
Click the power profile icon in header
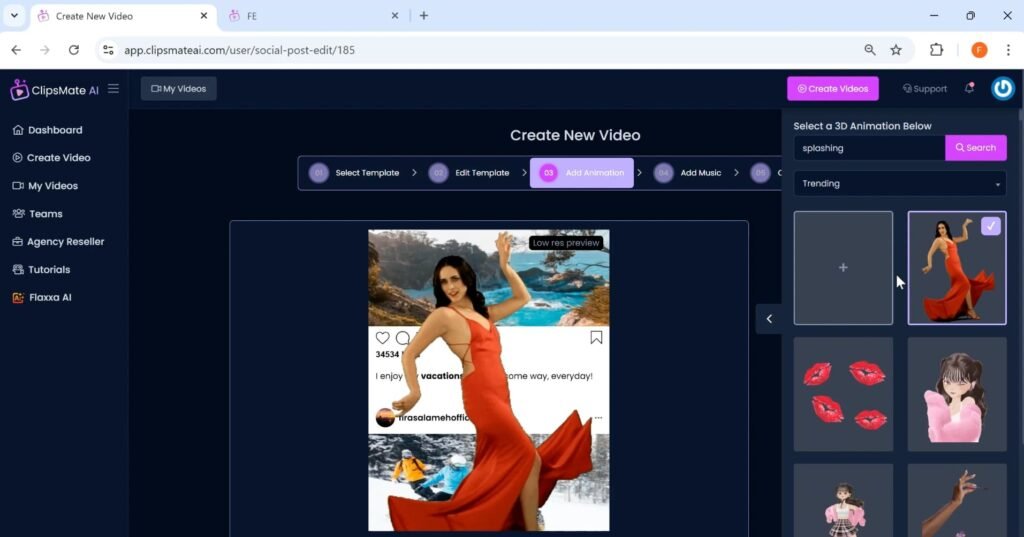(x=1002, y=88)
